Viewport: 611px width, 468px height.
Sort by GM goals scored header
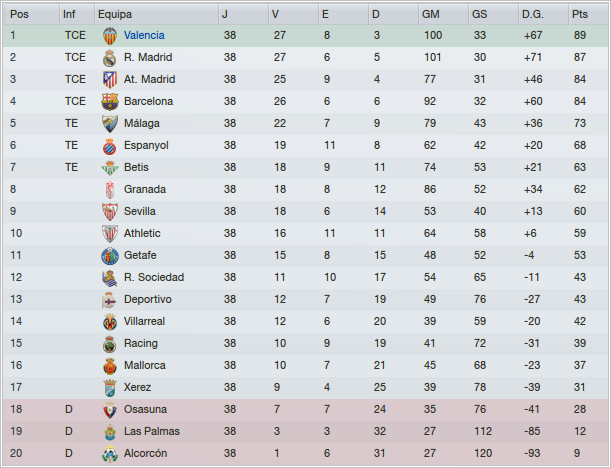pos(432,14)
